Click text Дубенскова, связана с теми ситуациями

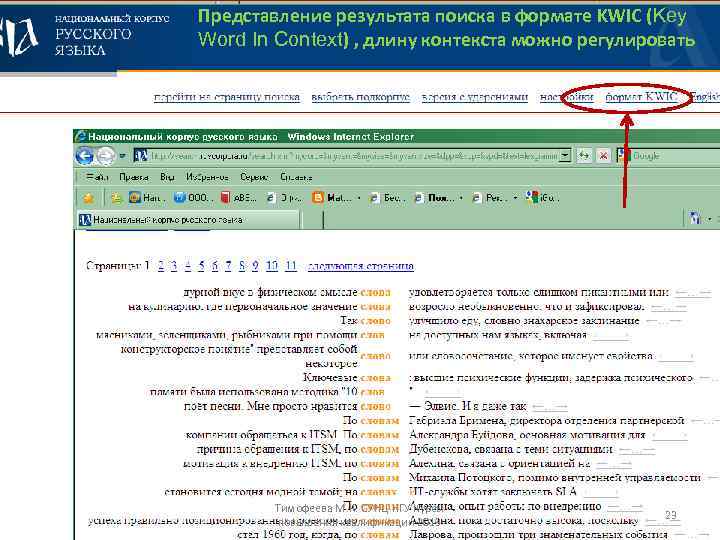click(511, 449)
